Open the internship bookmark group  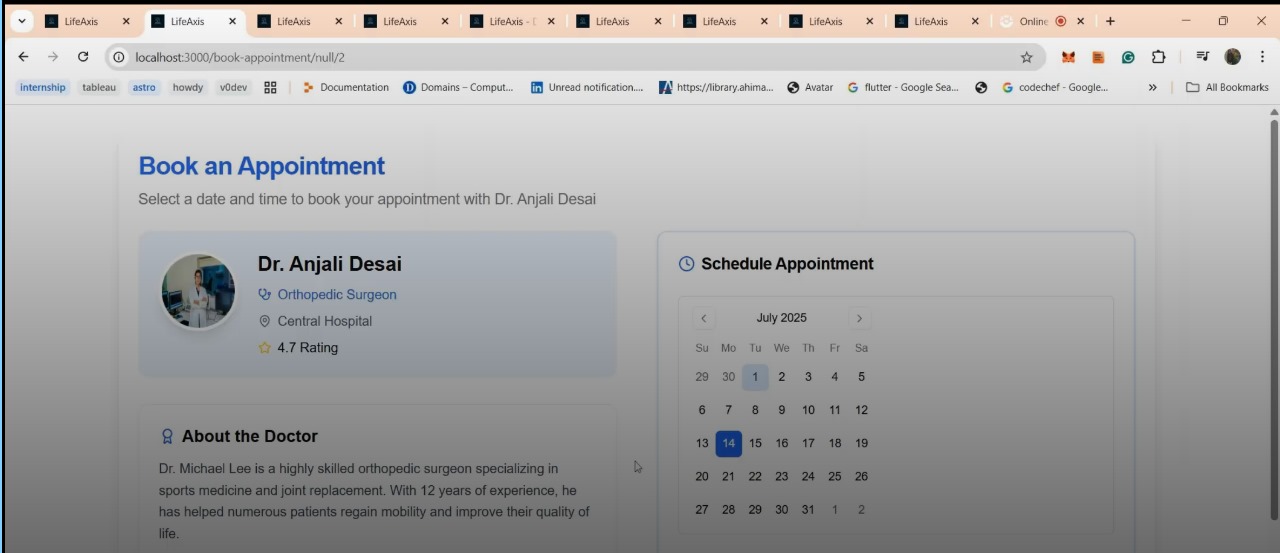(42, 88)
